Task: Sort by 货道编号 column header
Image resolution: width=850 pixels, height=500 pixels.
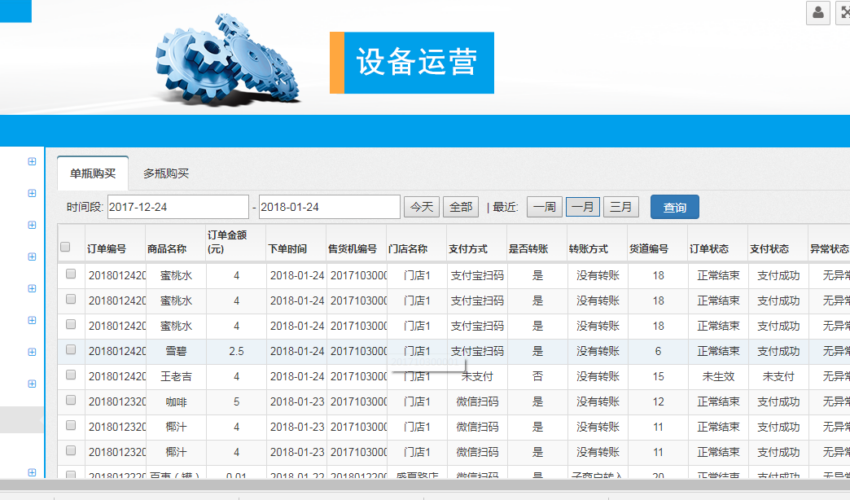Action: click(649, 249)
